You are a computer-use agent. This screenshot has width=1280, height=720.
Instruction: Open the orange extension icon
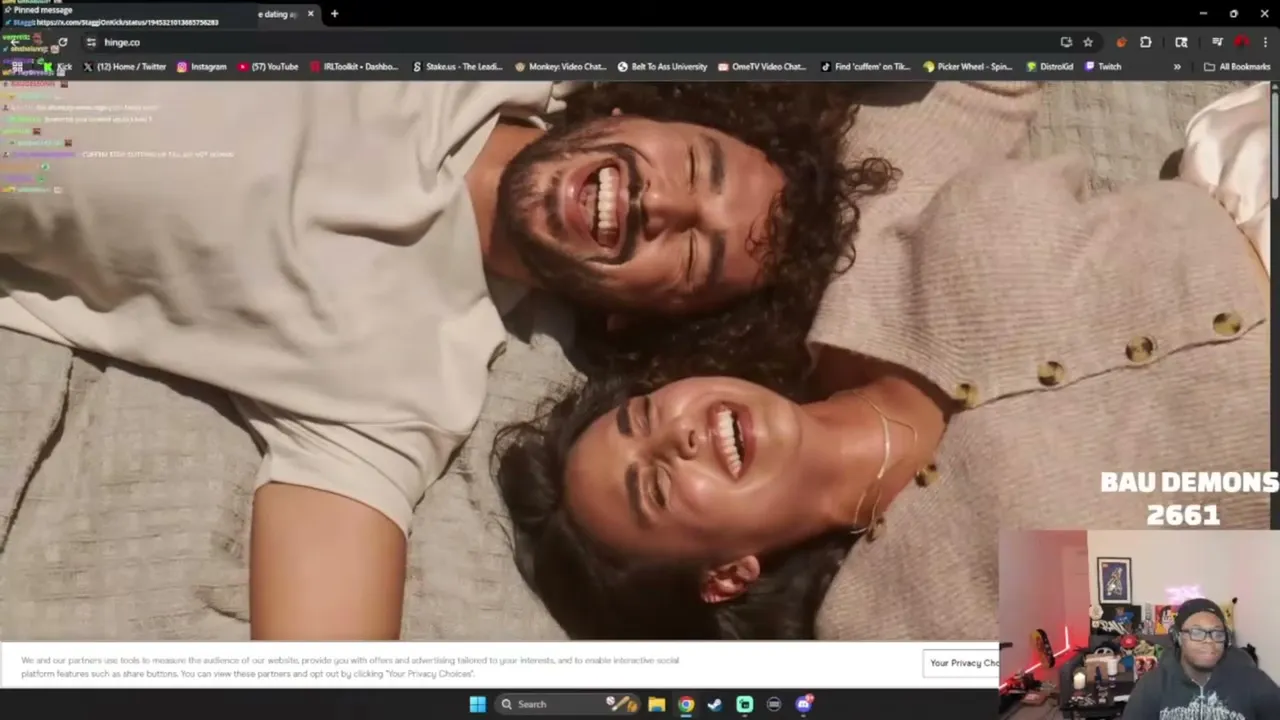pos(1121,42)
